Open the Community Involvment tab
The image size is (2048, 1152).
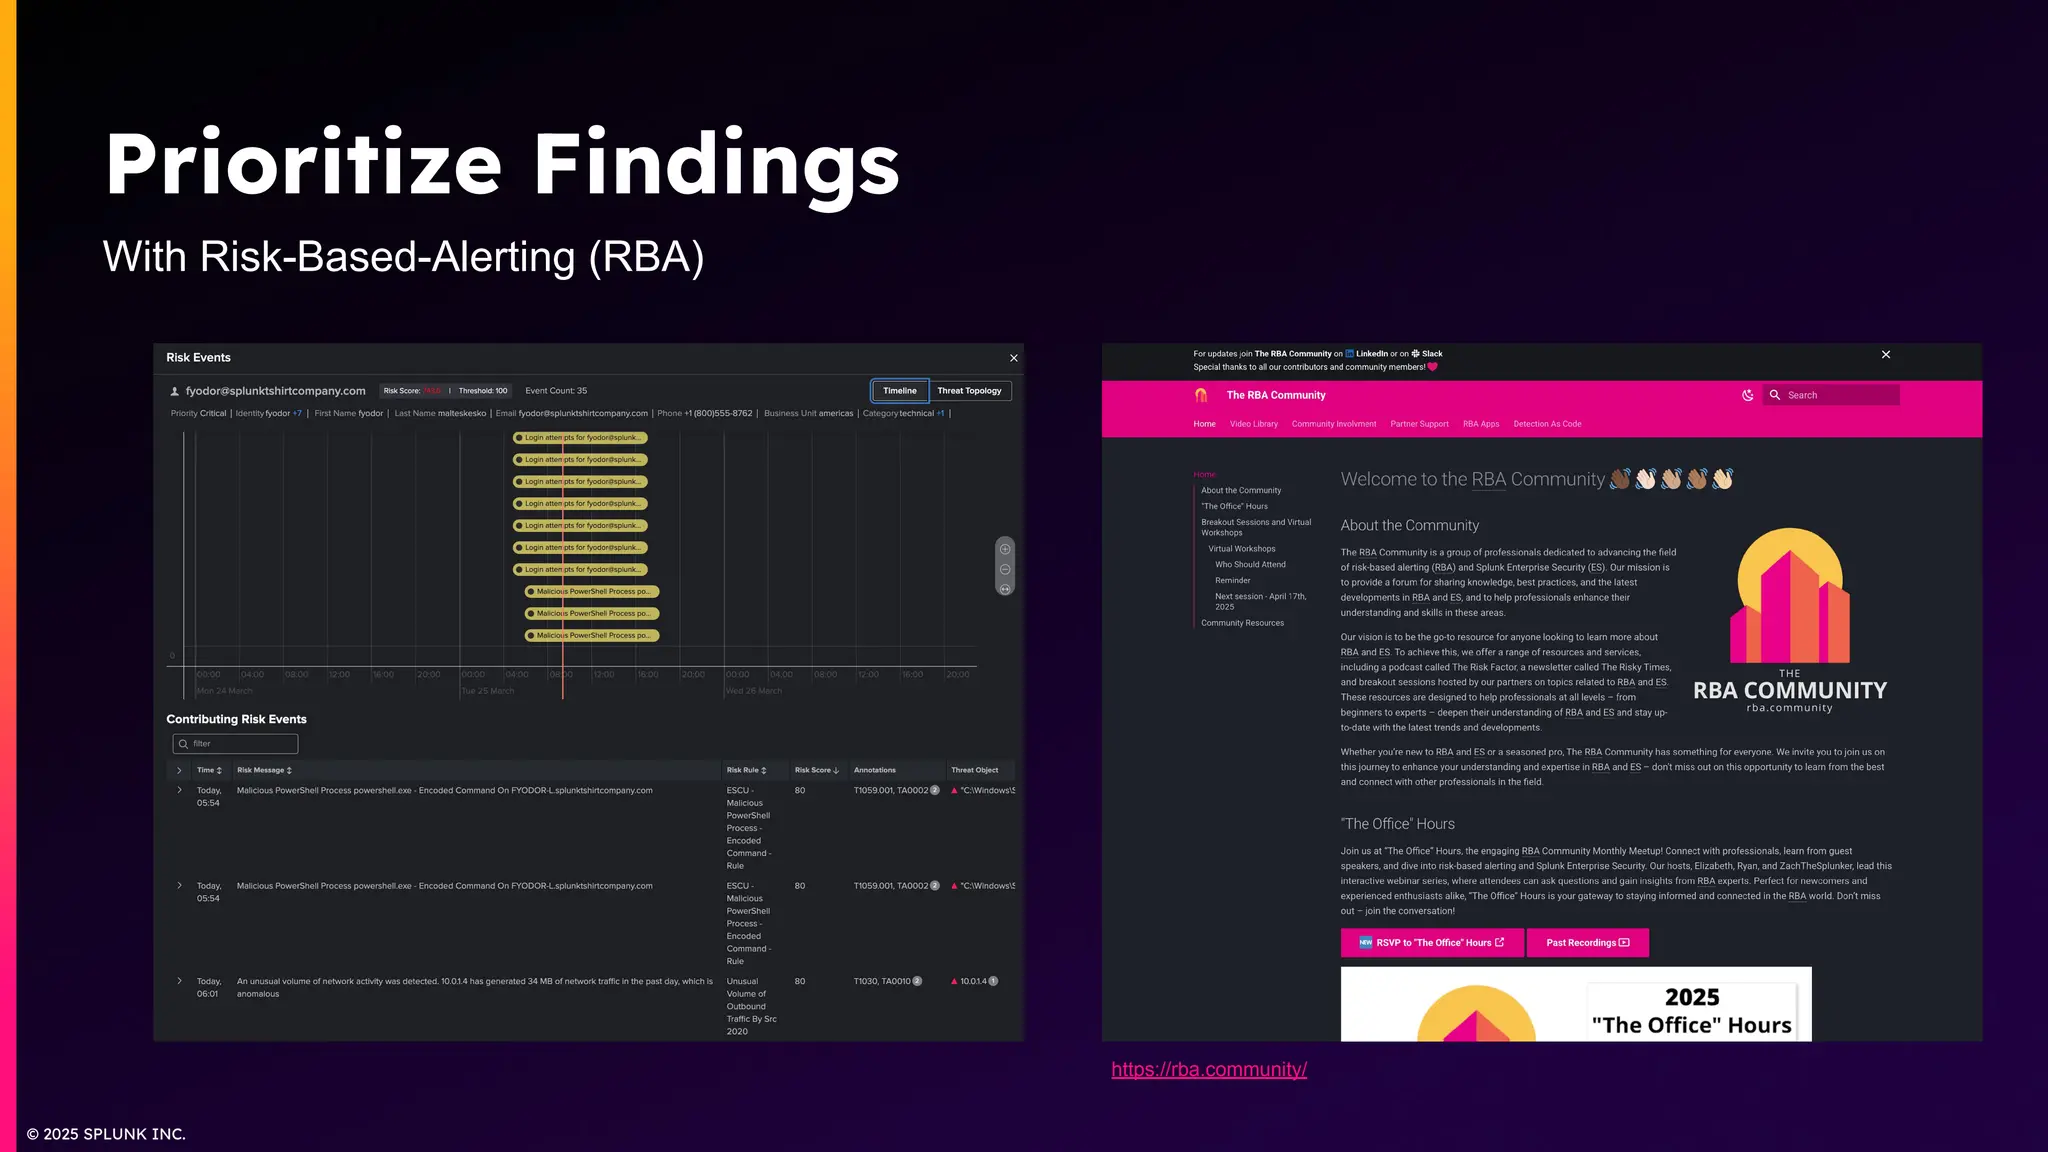coord(1334,424)
